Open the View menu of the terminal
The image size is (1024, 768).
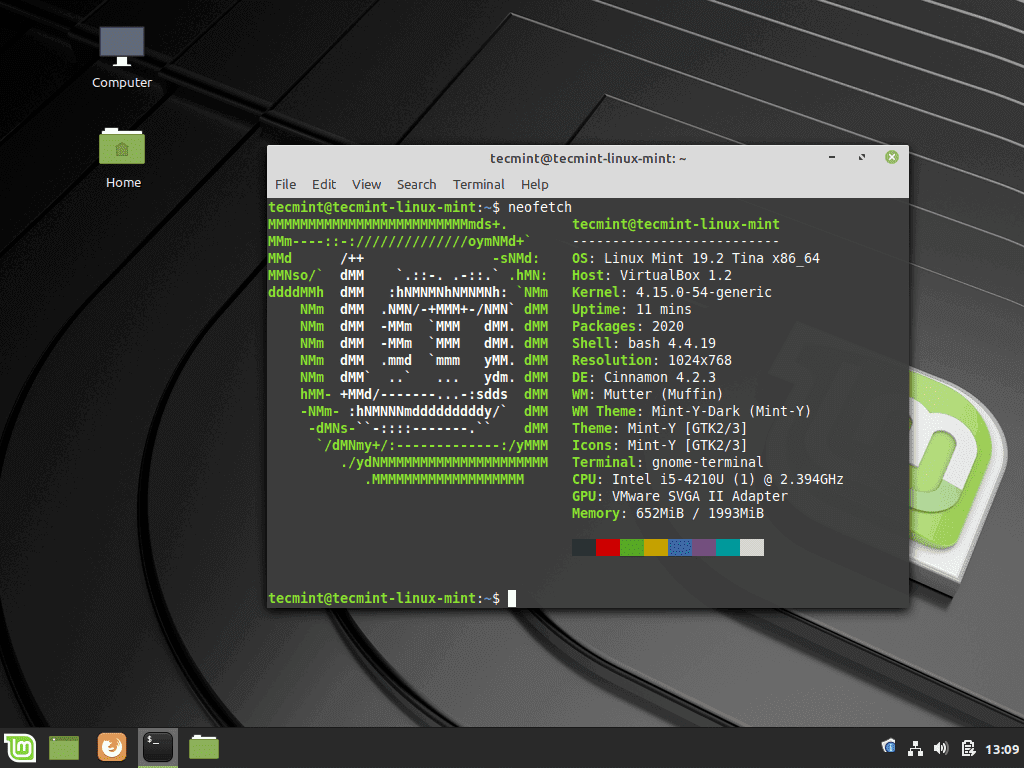(x=366, y=184)
